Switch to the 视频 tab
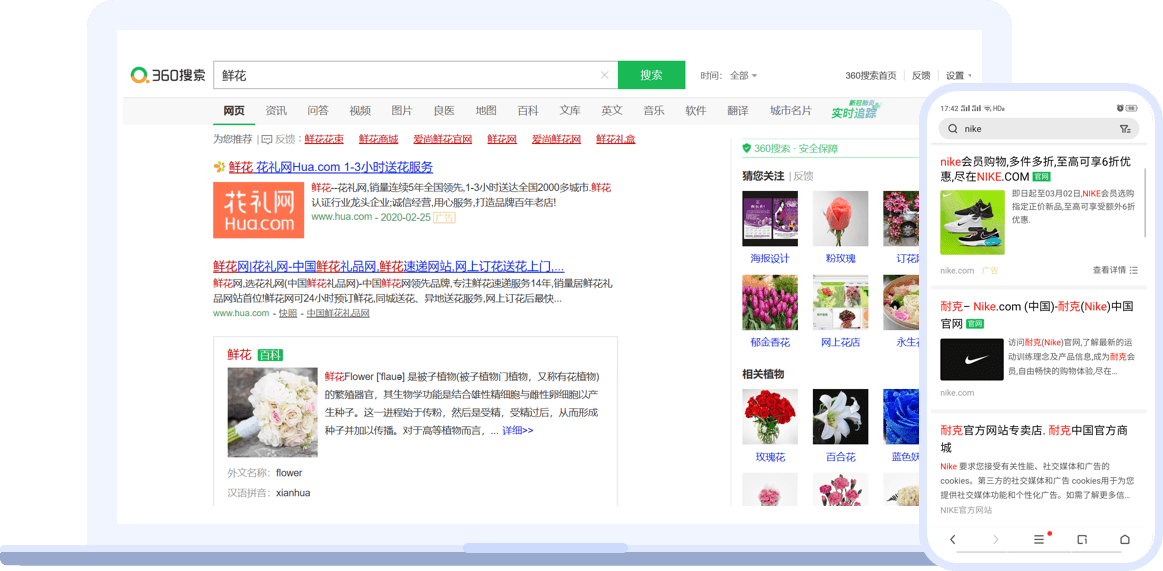The height and width of the screenshot is (571, 1163). (x=360, y=110)
